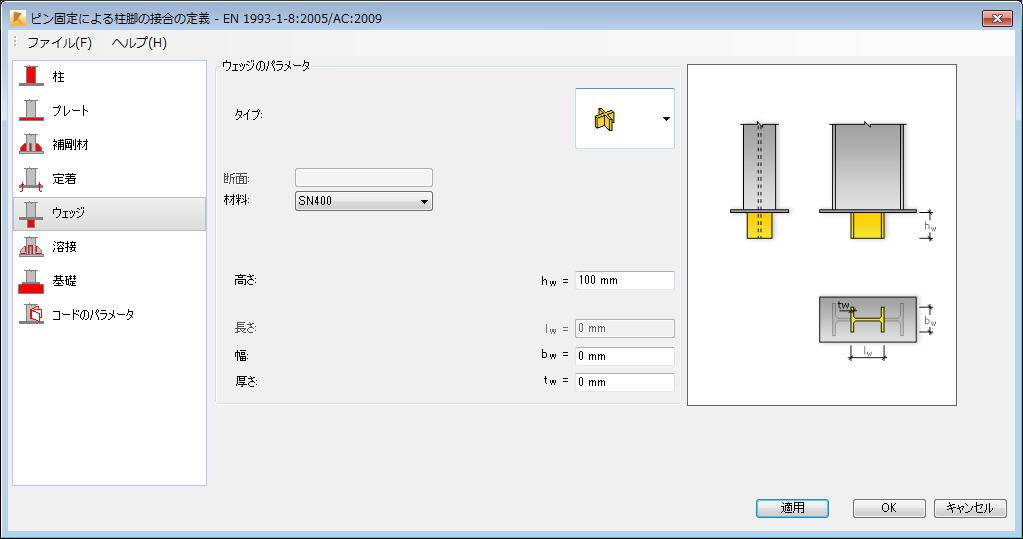The image size is (1023, 539).
Task: Click the 高さ label
Action: coord(245,280)
